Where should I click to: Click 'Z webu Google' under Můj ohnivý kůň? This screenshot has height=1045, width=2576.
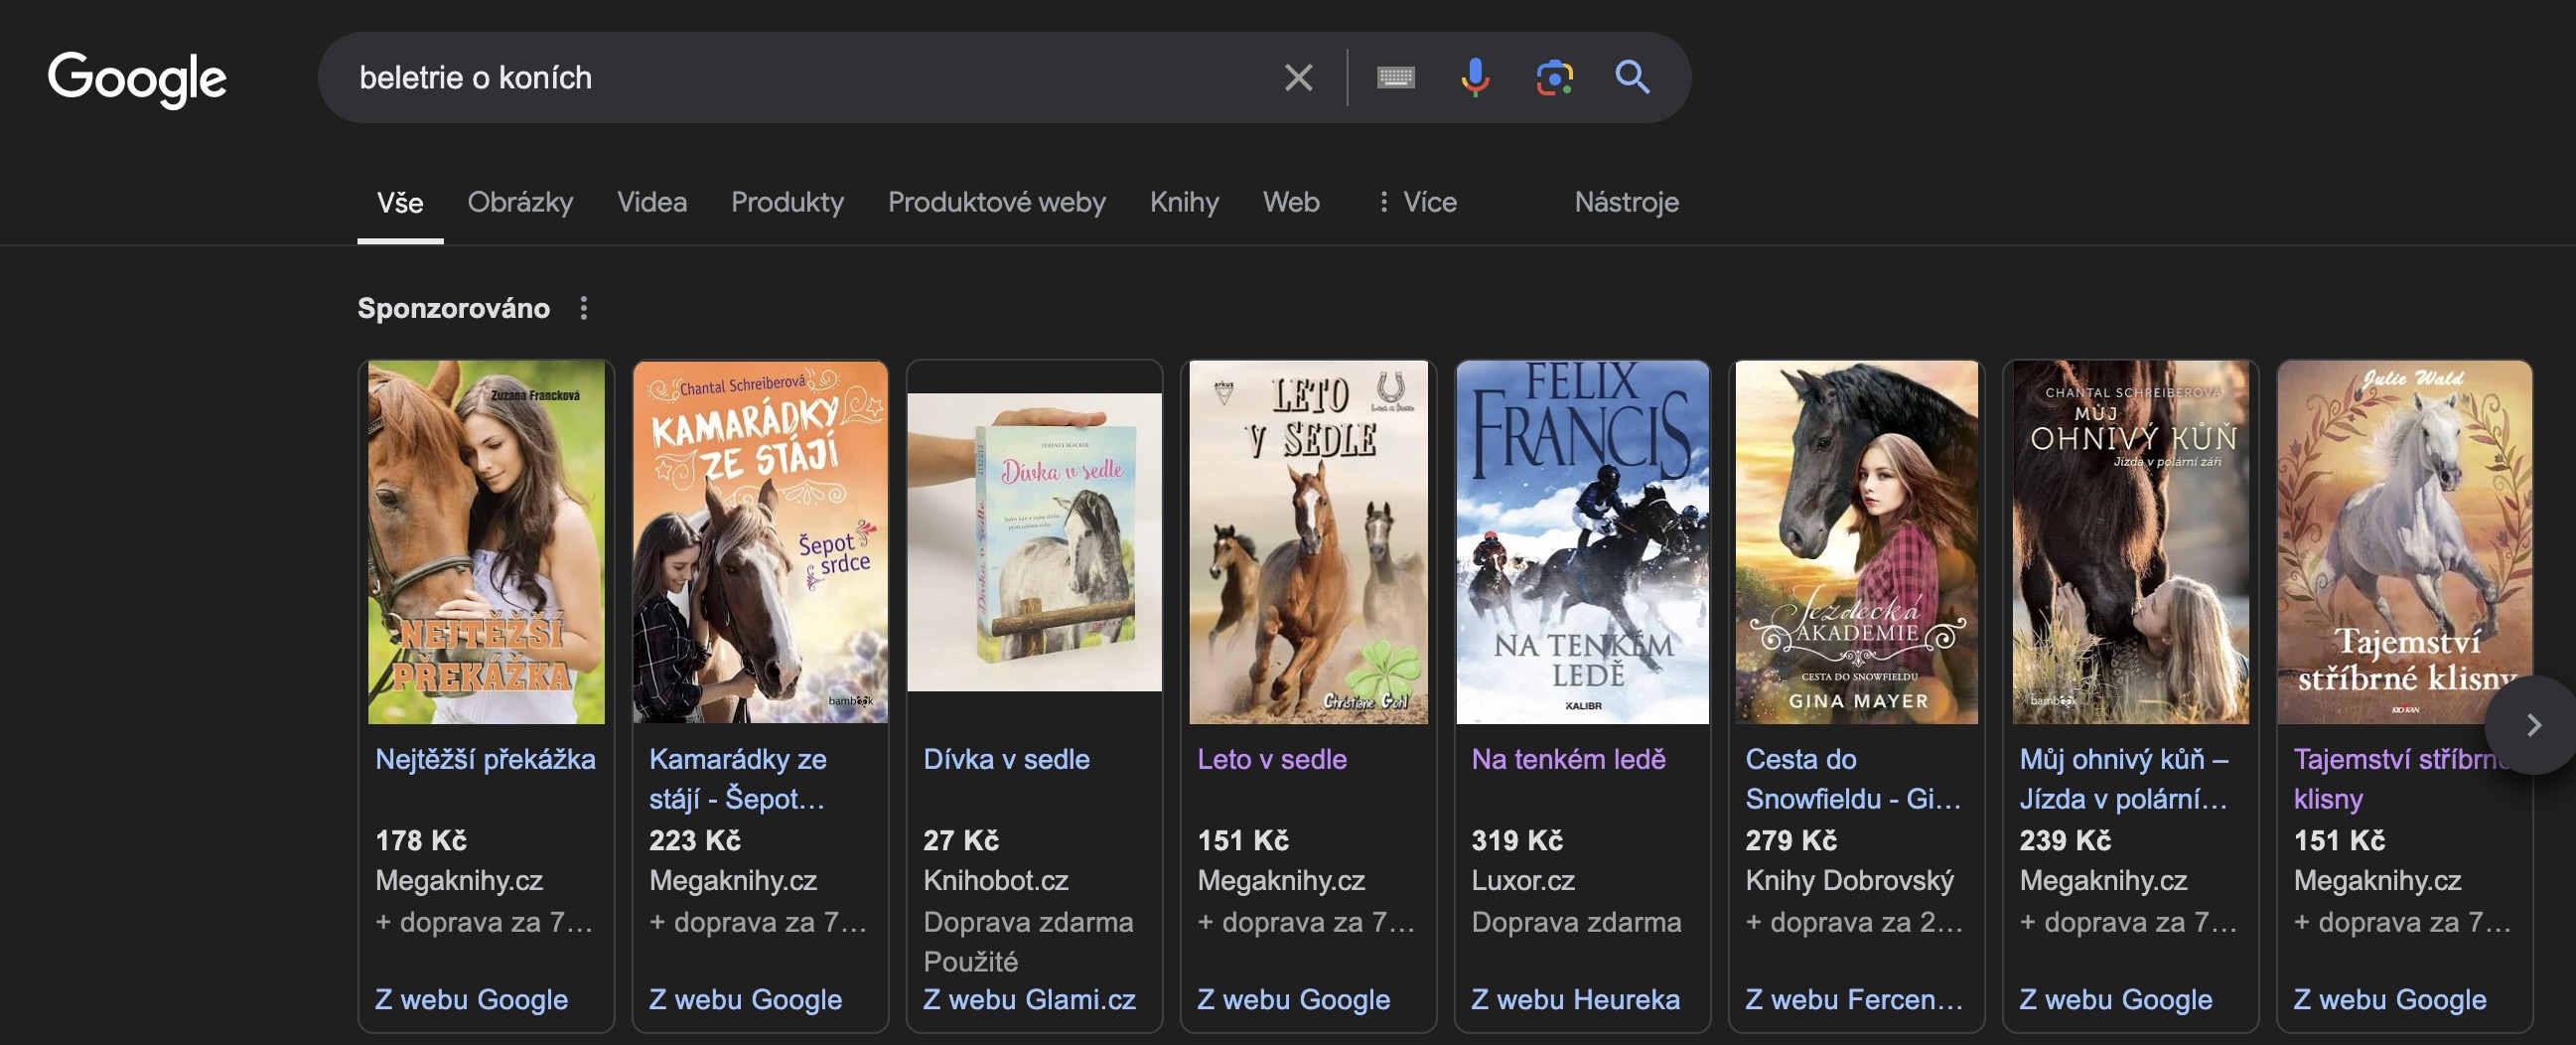click(x=2115, y=999)
